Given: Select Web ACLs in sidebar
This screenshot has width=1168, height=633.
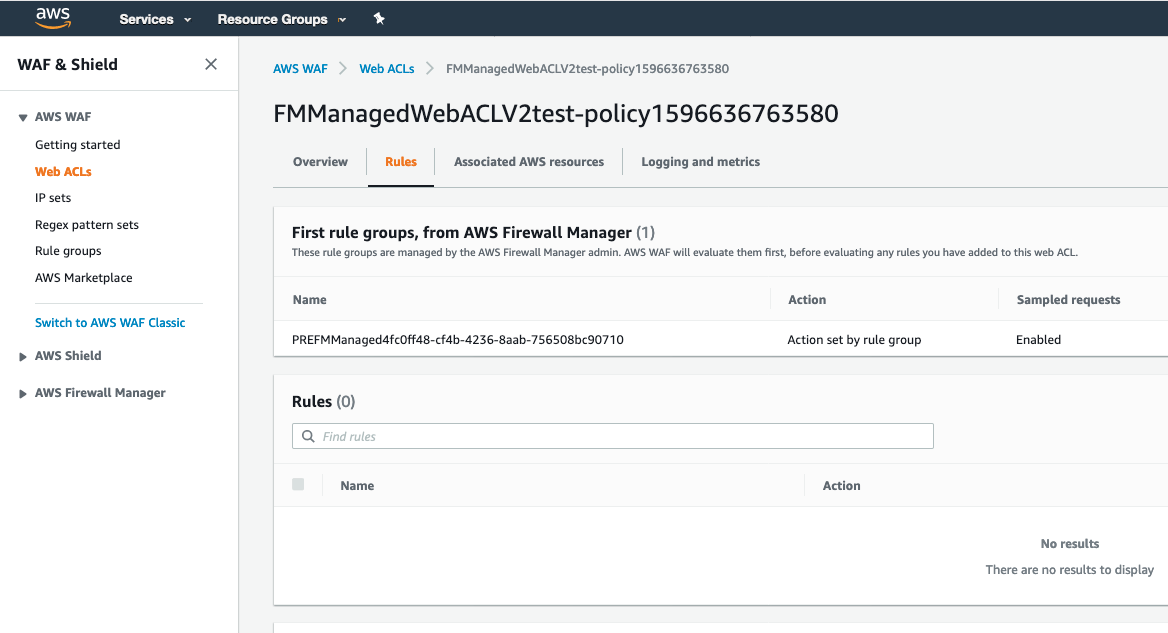Looking at the screenshot, I should [x=63, y=171].
